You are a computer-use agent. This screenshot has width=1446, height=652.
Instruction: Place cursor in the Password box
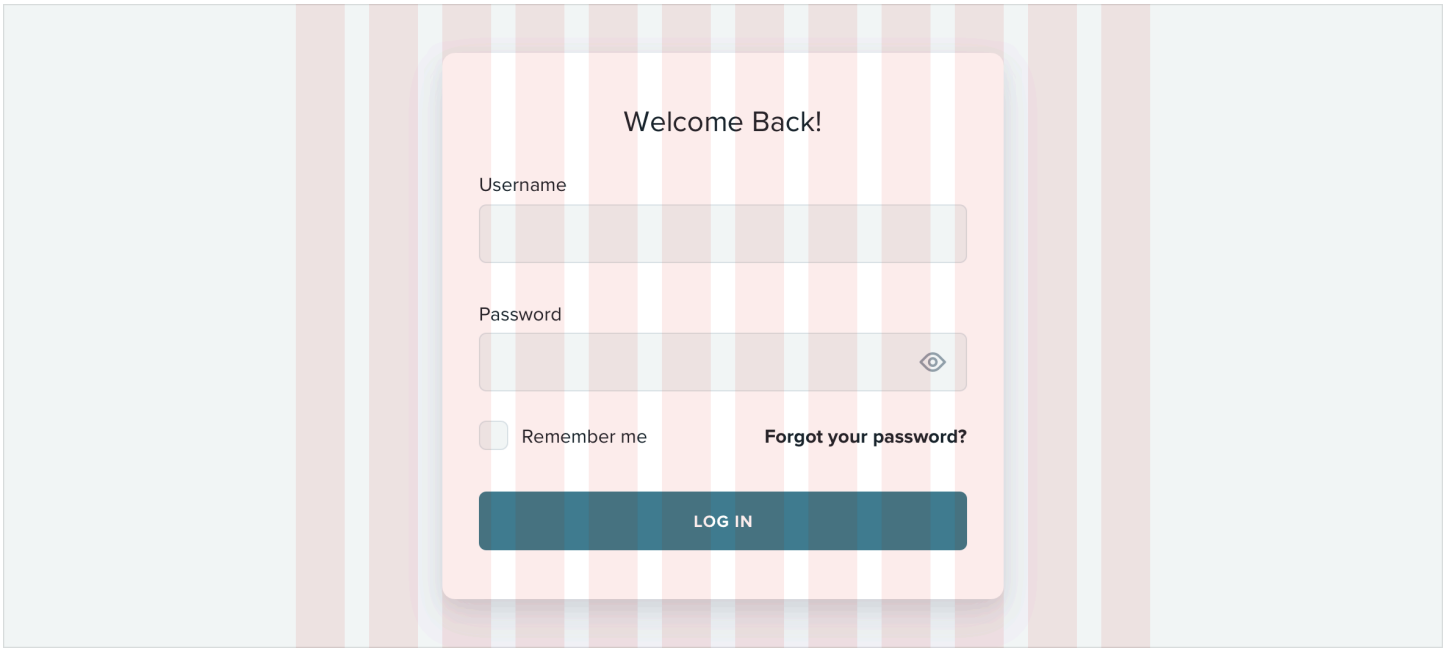tap(695, 362)
